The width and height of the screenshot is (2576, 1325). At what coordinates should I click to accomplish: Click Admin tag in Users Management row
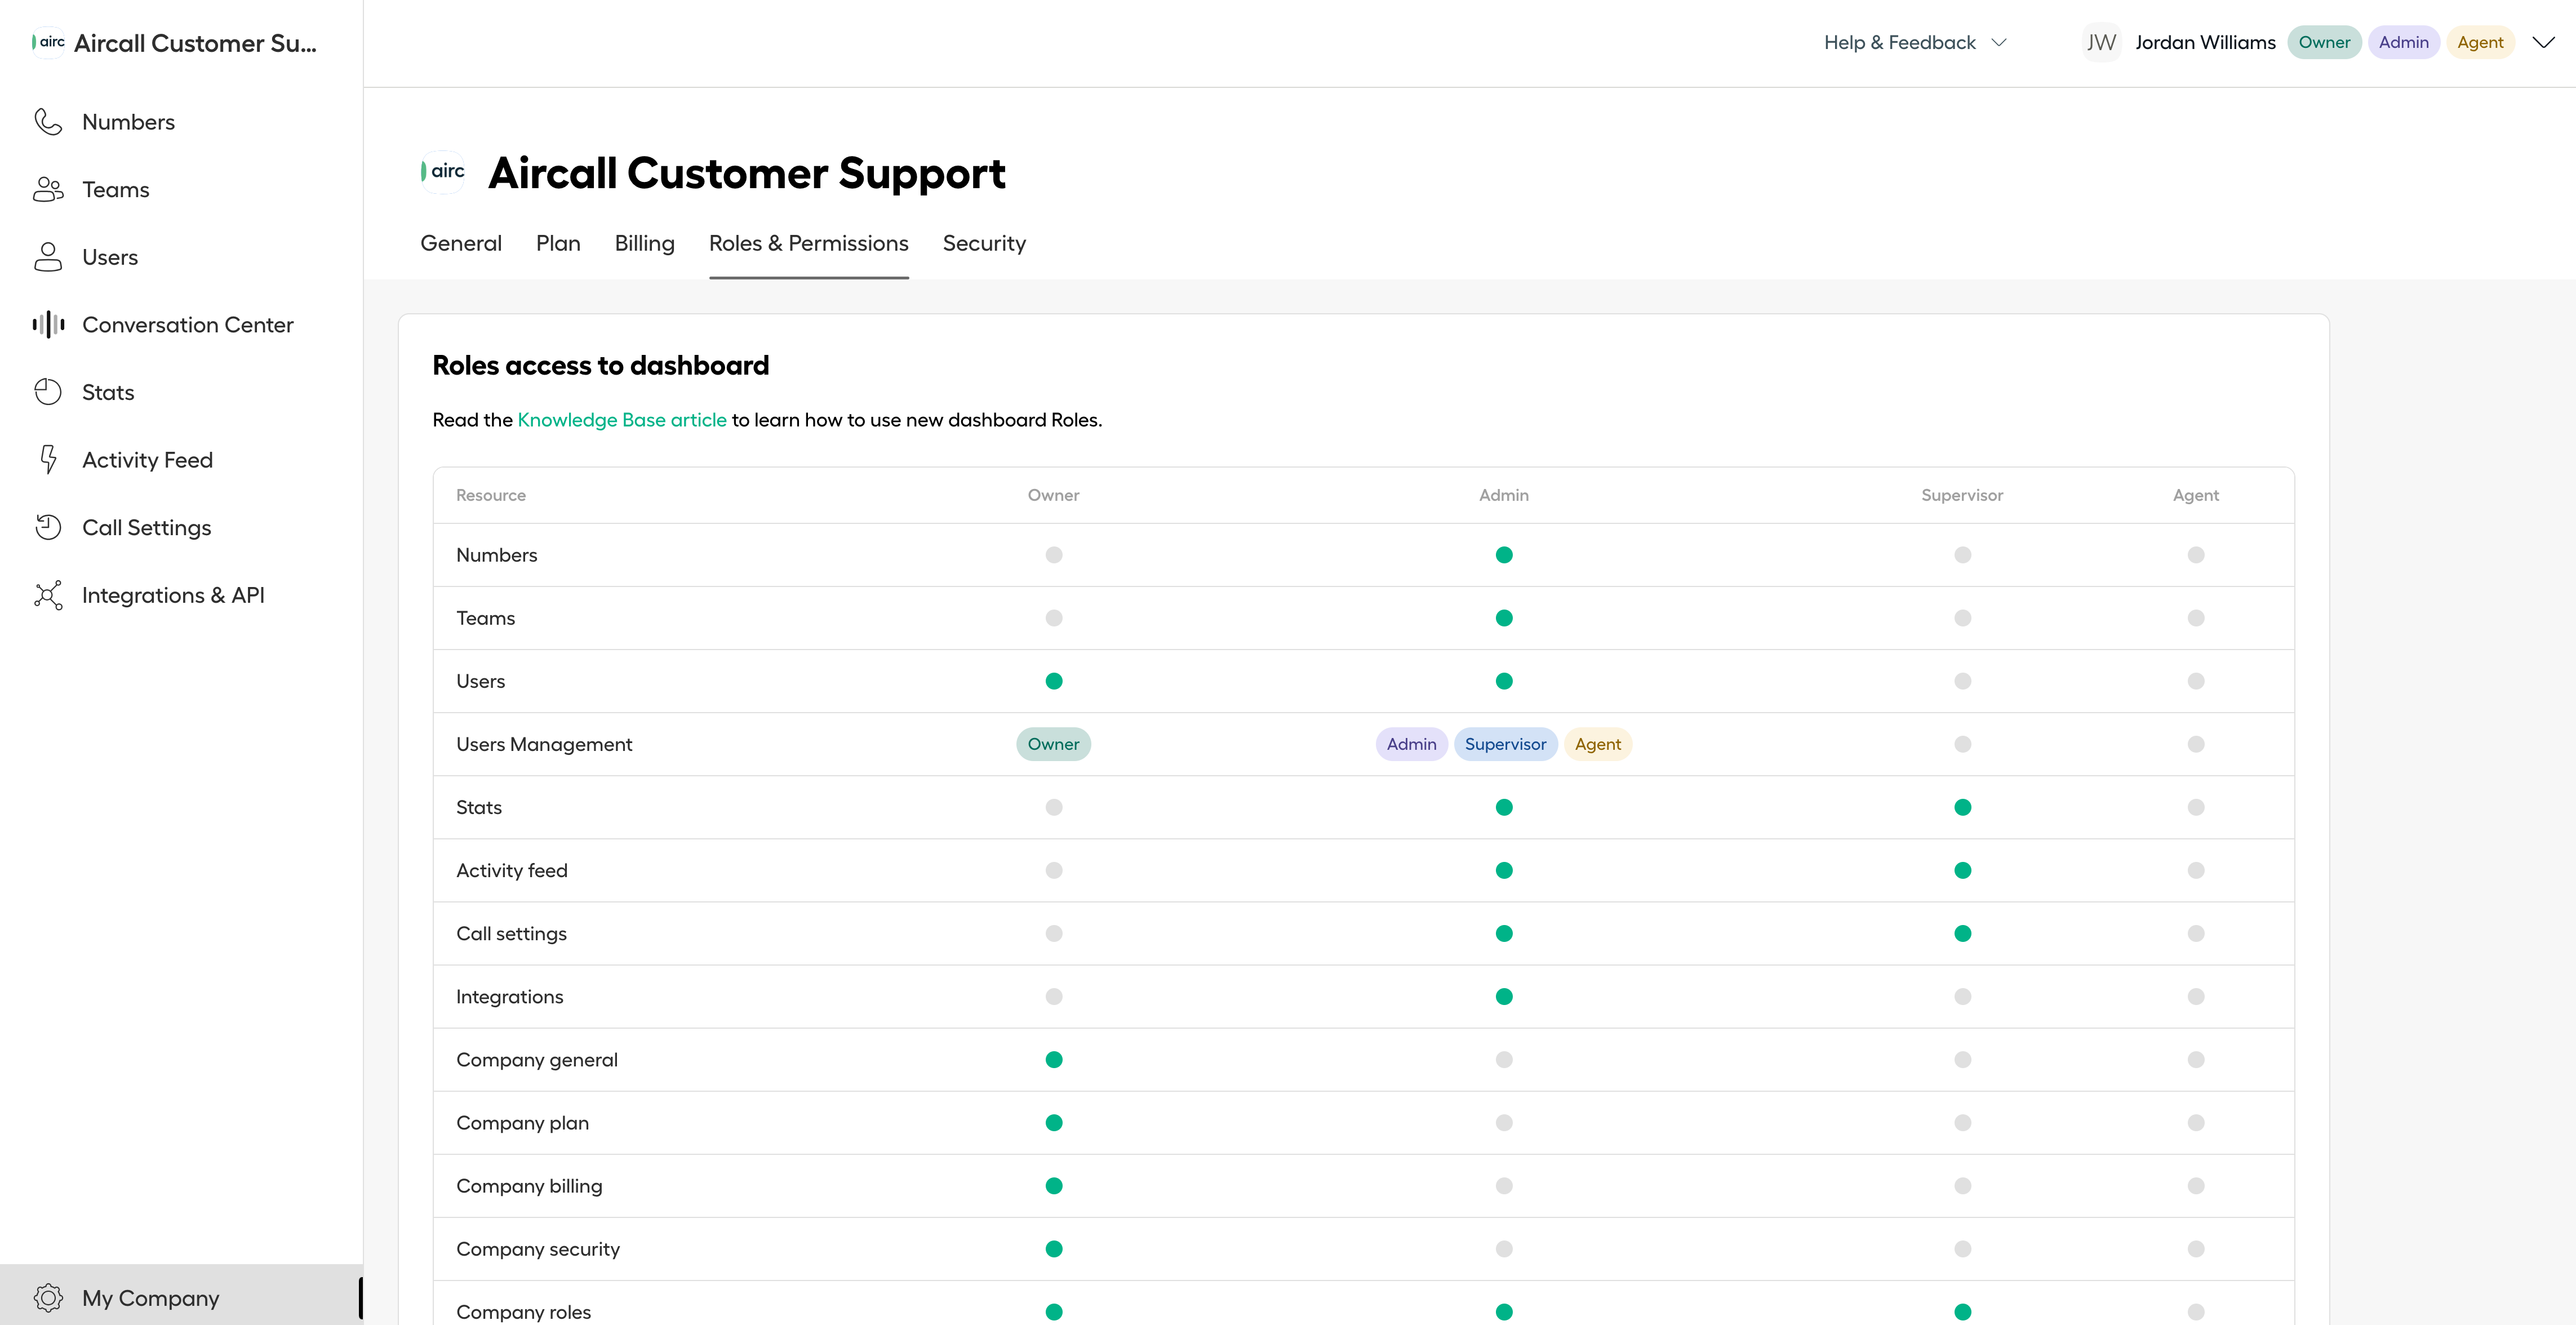coord(1411,744)
